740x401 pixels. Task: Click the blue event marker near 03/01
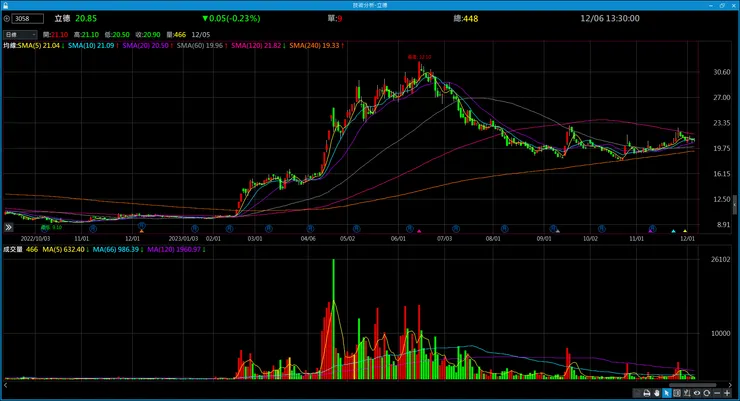coord(269,229)
